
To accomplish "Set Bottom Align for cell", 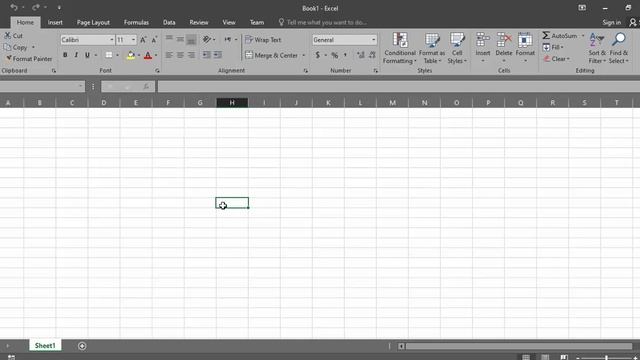I will [191, 40].
